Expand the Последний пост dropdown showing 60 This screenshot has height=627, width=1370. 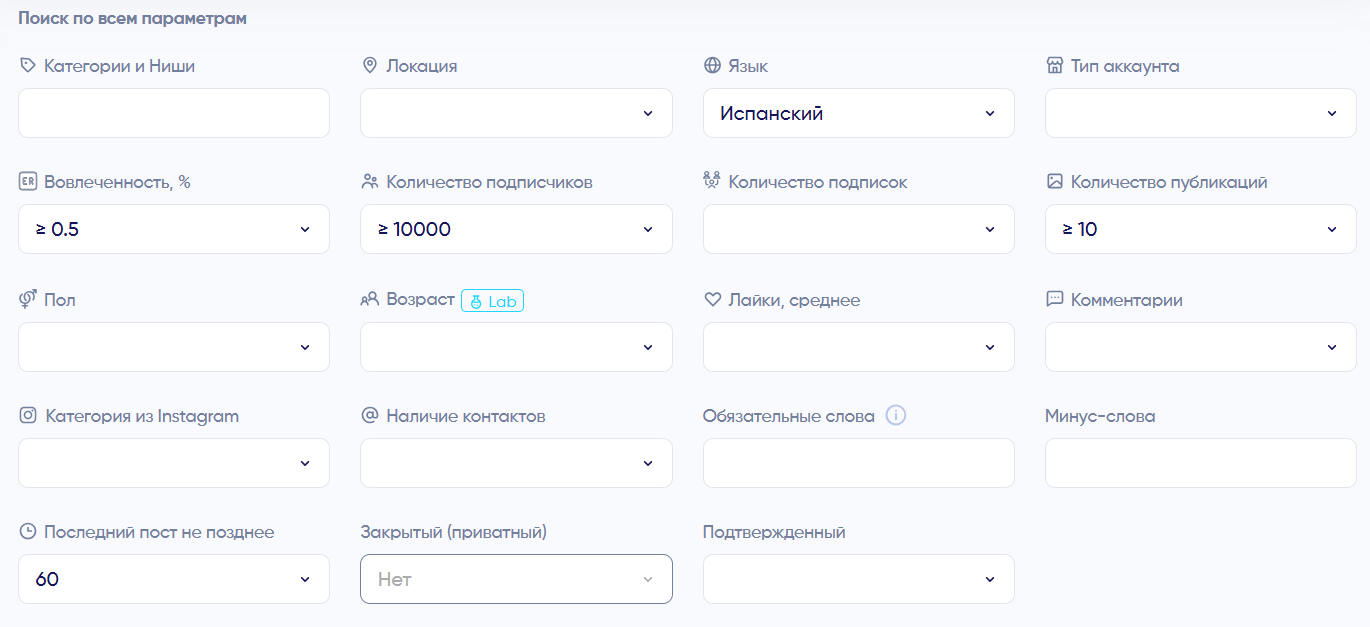click(173, 579)
